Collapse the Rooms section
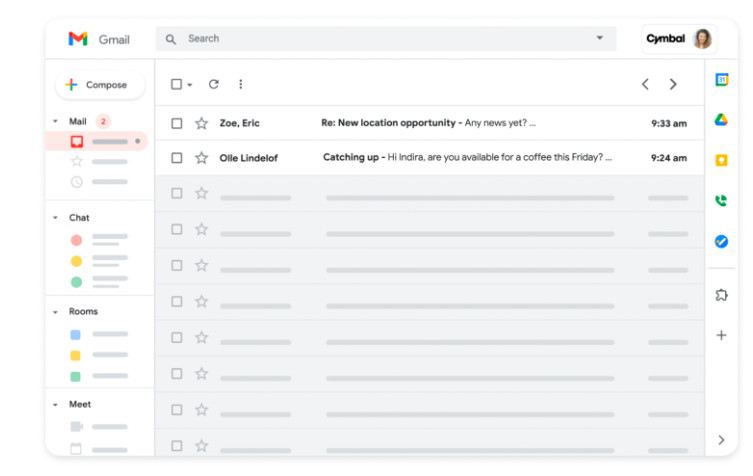This screenshot has height=476, width=753. pyautogui.click(x=55, y=312)
